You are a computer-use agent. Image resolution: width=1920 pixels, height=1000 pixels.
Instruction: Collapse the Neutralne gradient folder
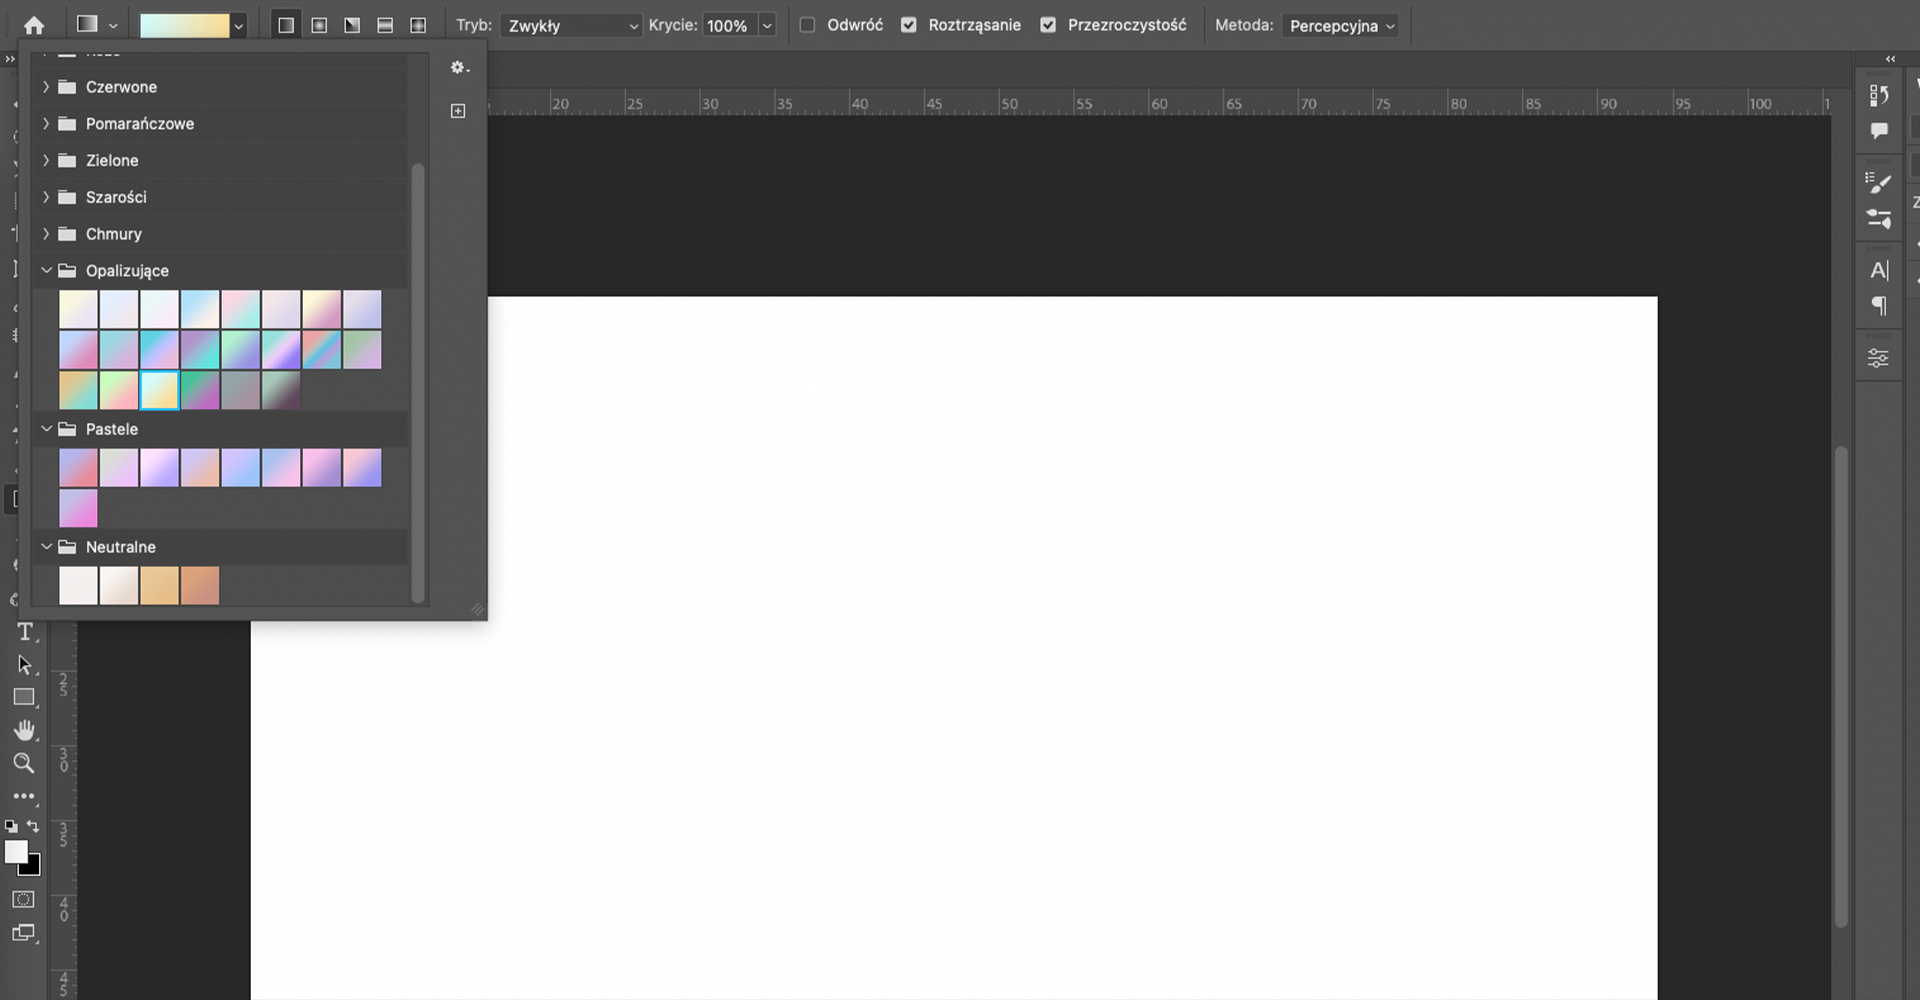46,547
